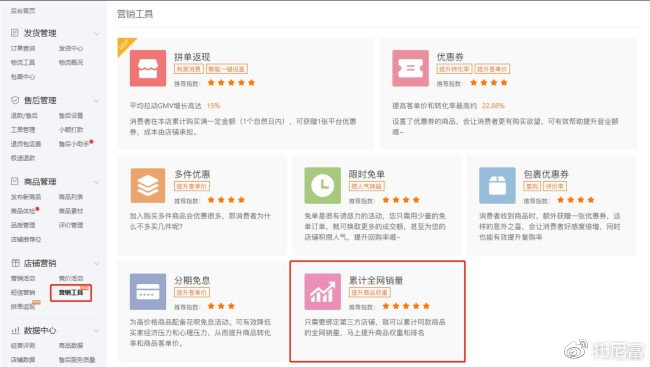Image resolution: width=650 pixels, height=367 pixels.
Task: Open the 分期免息 card title
Action: coord(192,280)
